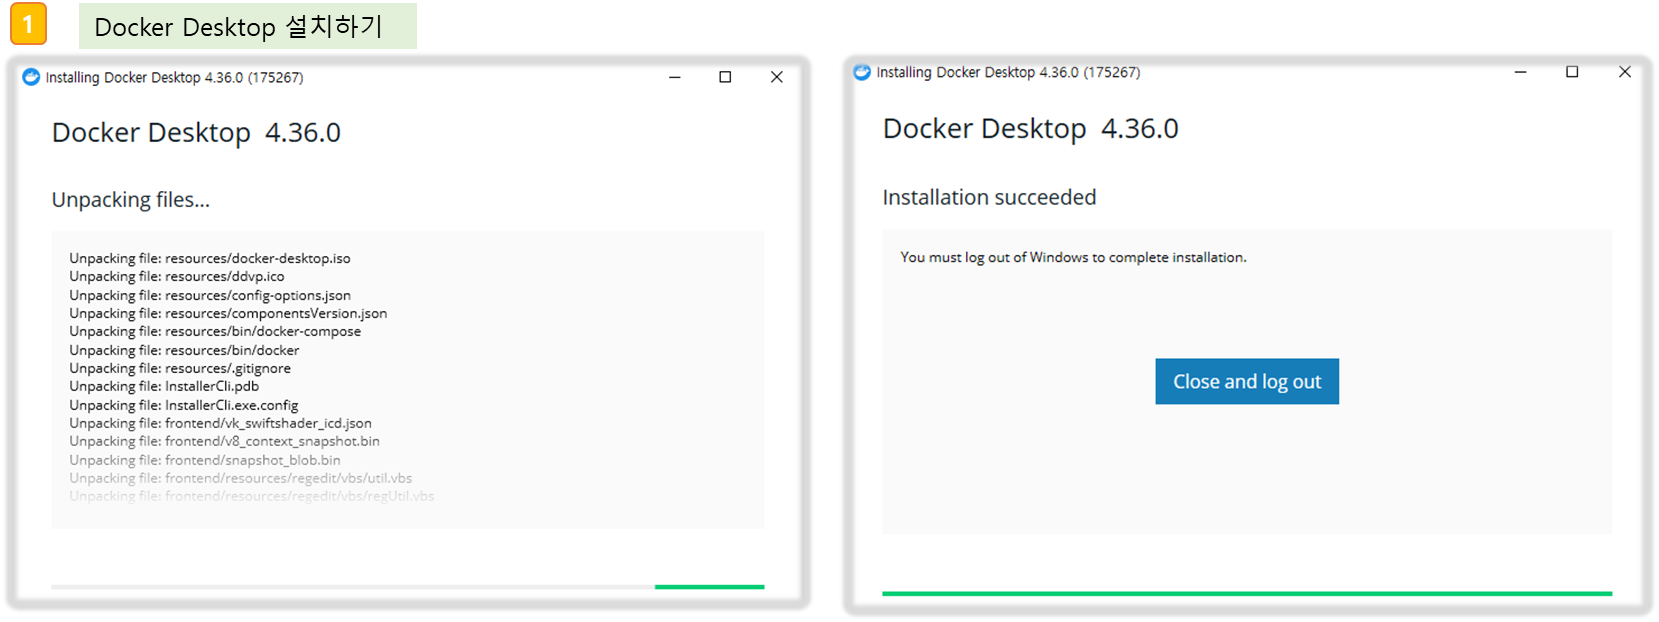The image size is (1659, 622).
Task: Select line 'frontend/resources/regedit/vbs/util.vbs'
Action: 289,478
